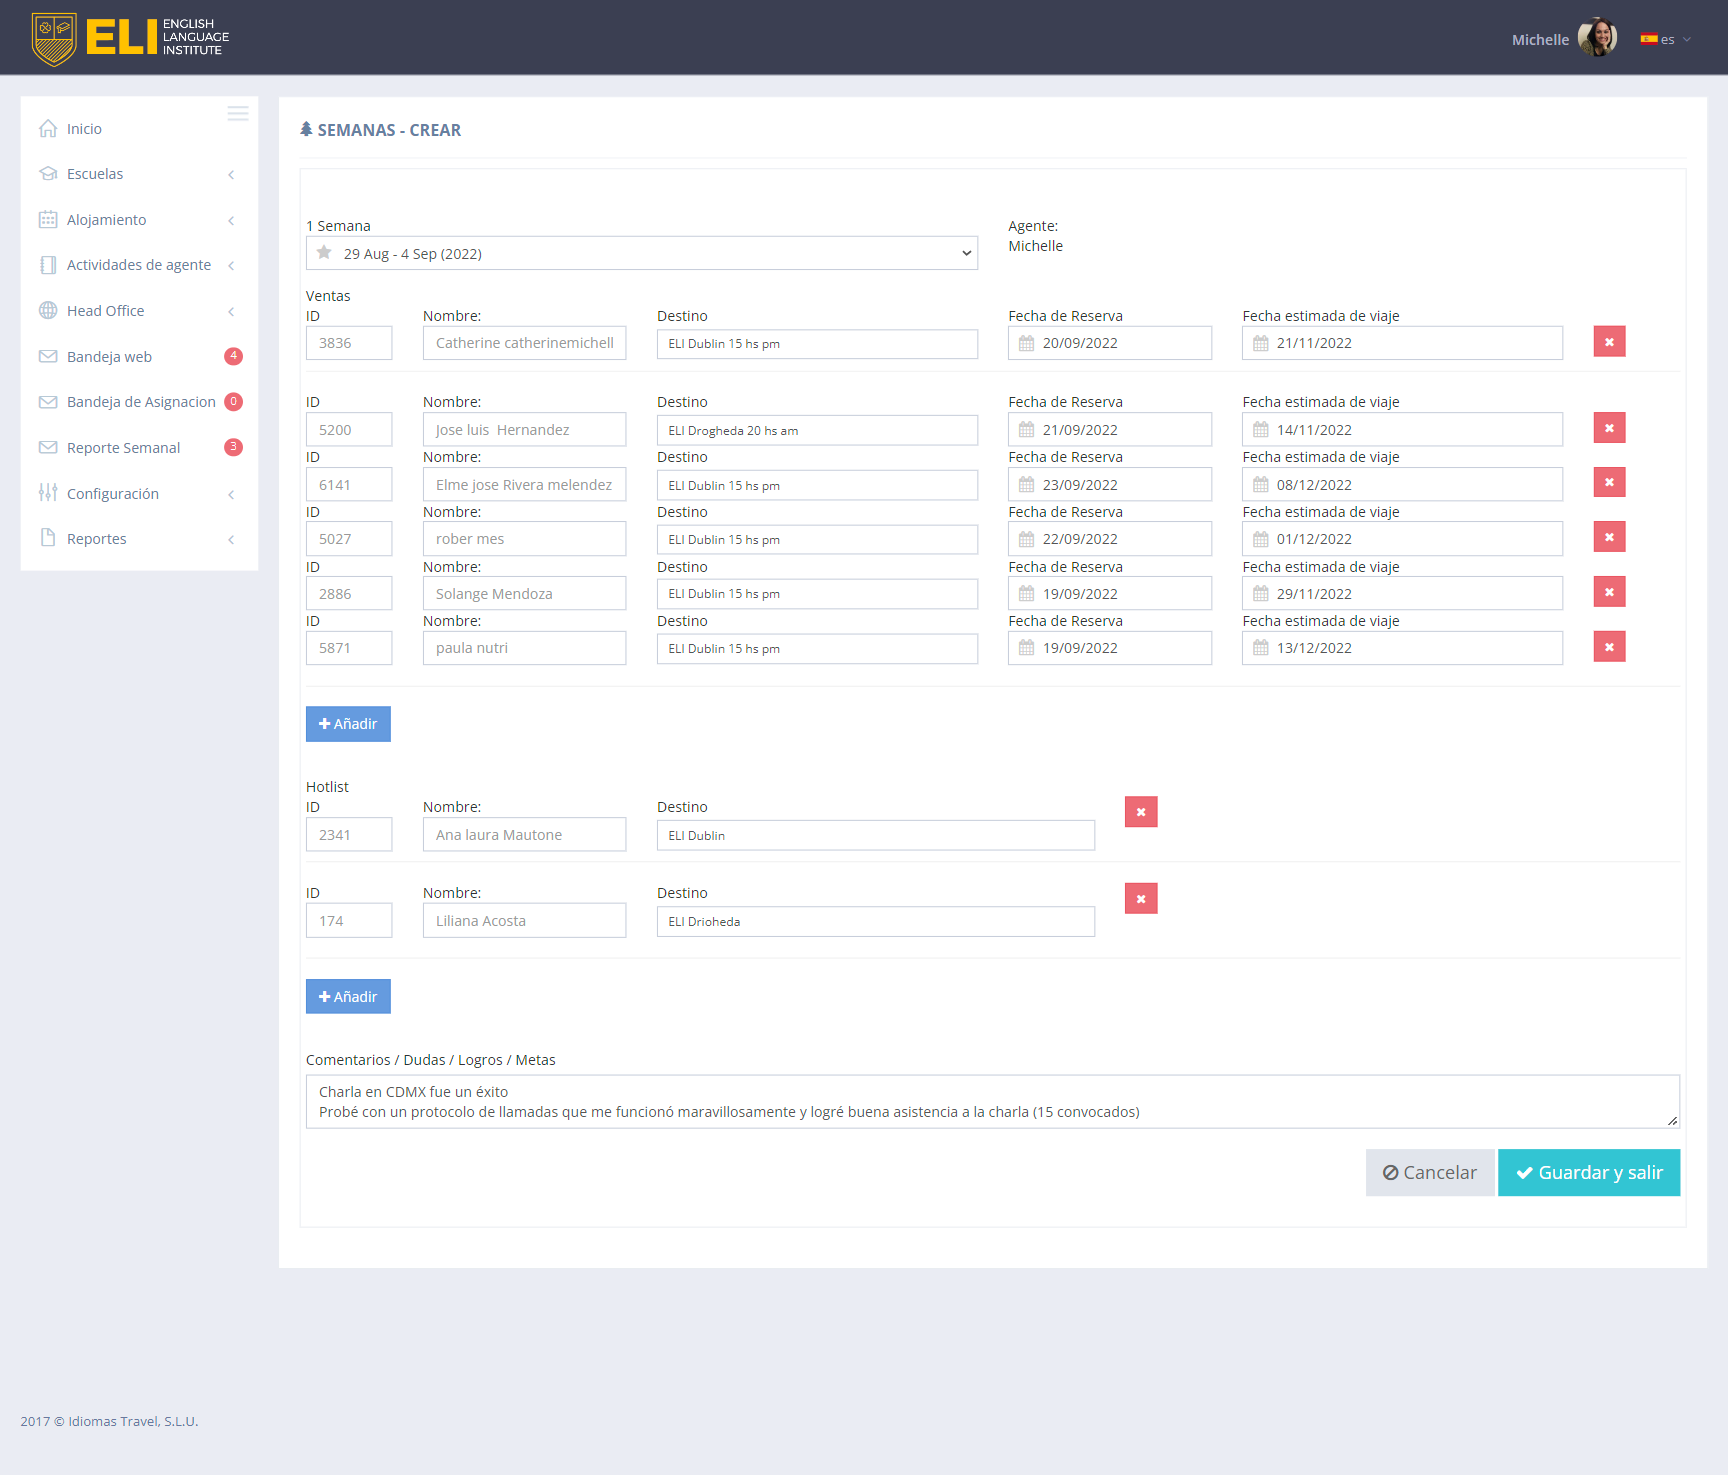
Task: Remove Ana laura Mautone from Hotlist
Action: 1141,812
